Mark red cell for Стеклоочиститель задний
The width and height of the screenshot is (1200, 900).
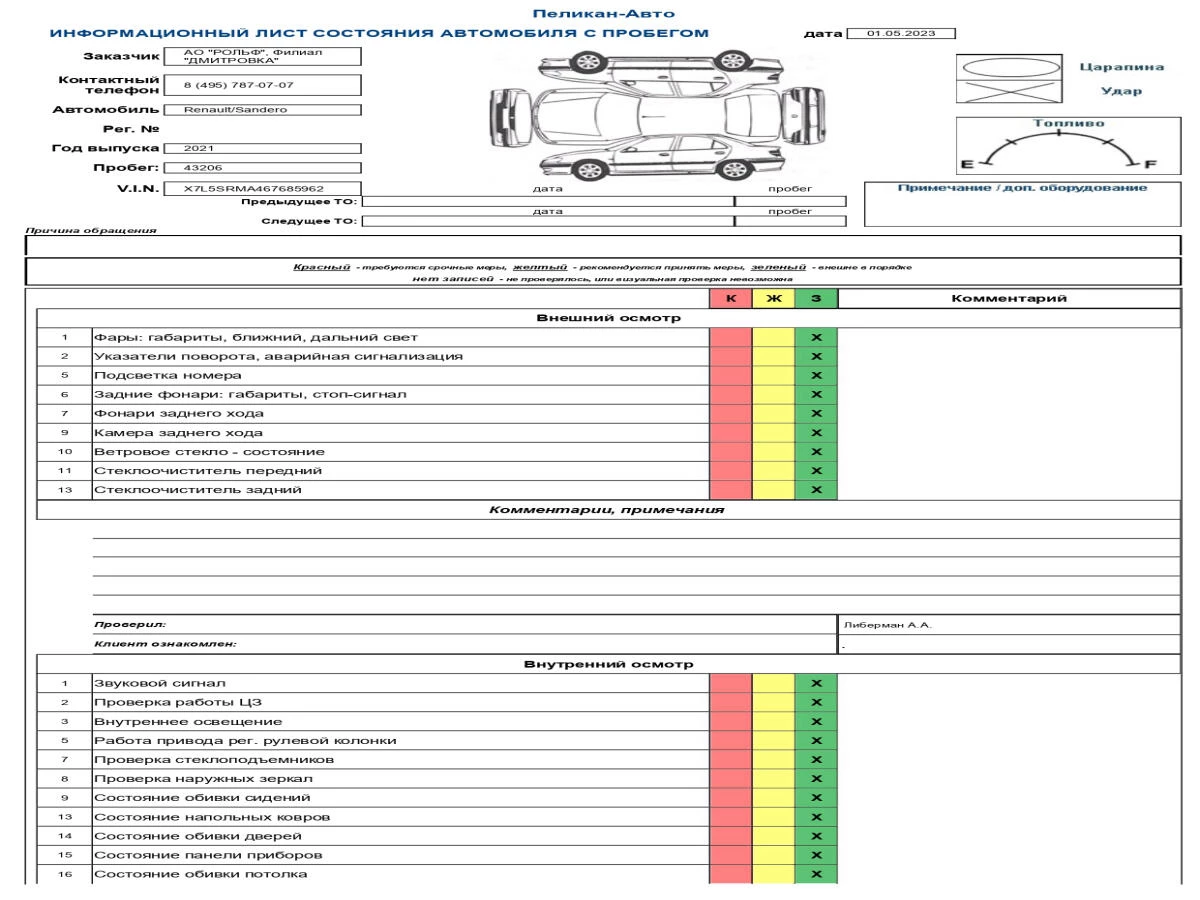tap(730, 490)
